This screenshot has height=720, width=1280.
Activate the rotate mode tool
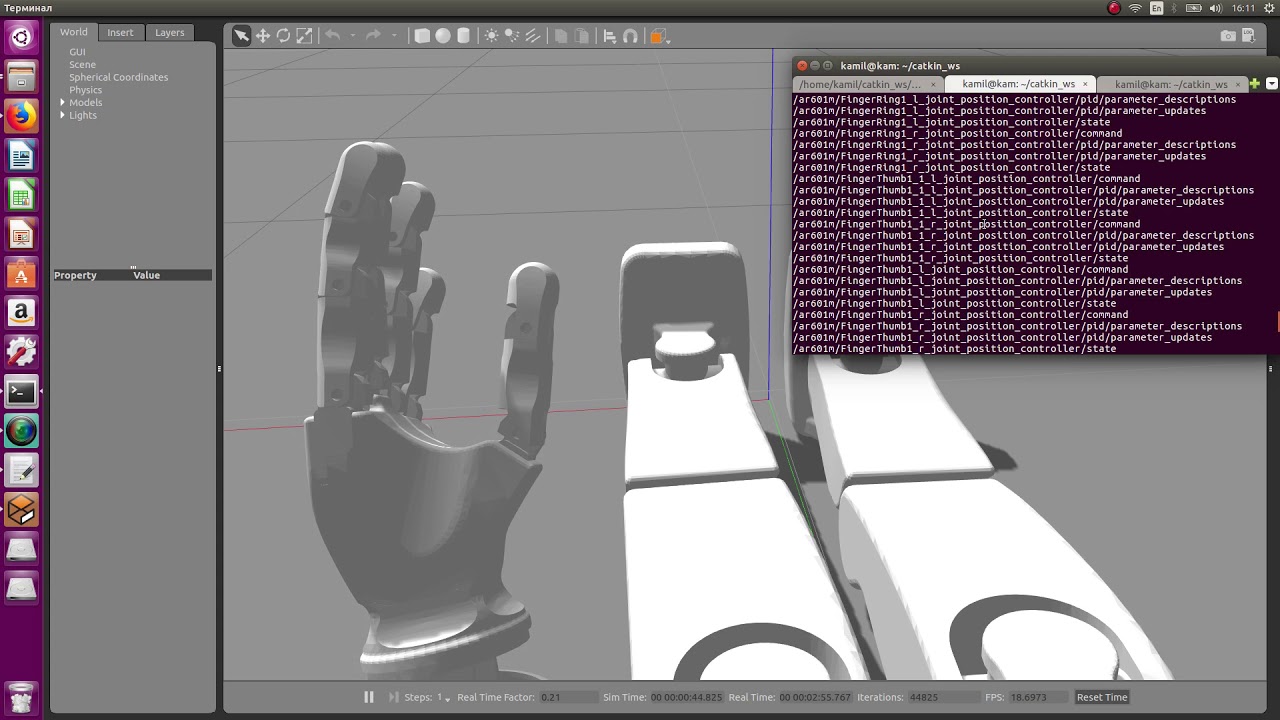point(283,36)
